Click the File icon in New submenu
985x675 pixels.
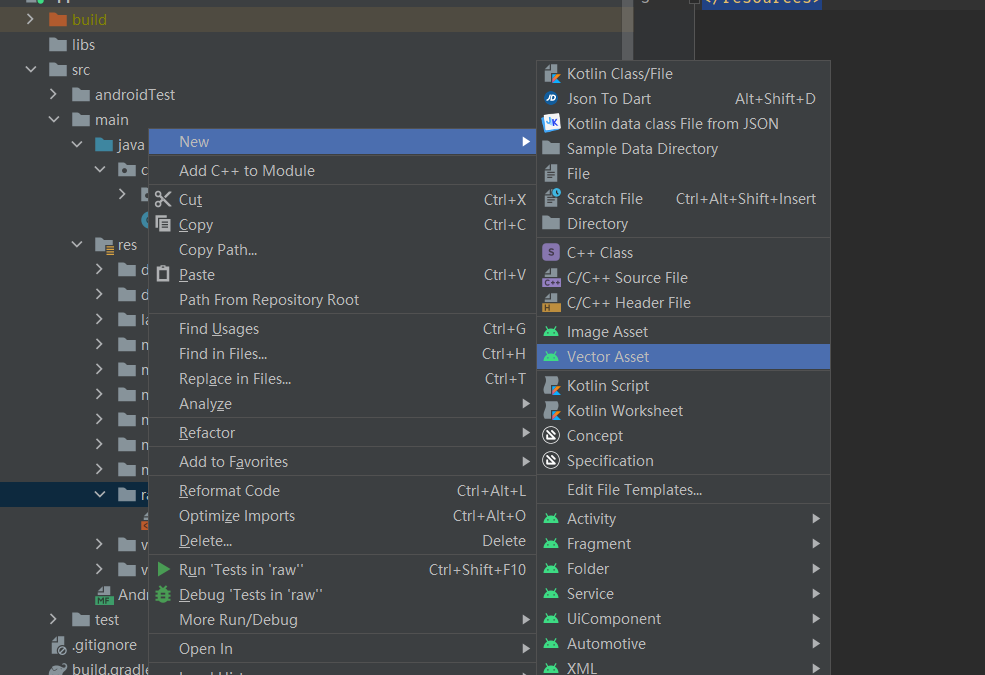[551, 173]
